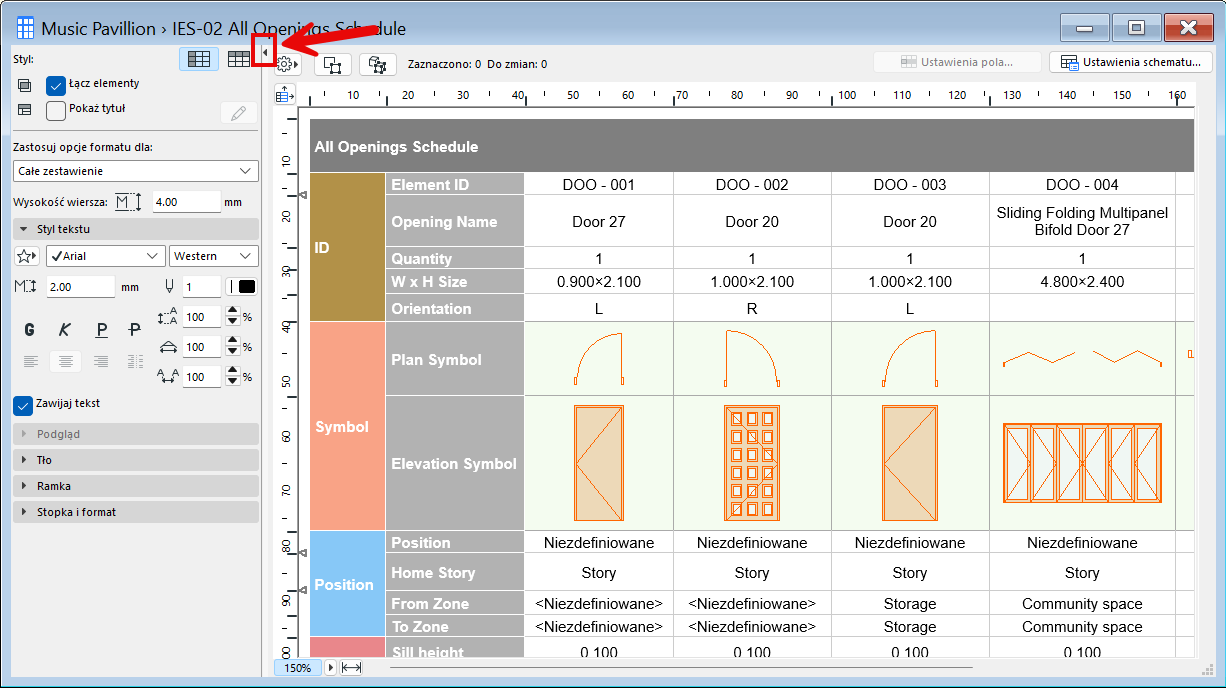Open Ustawienia schematu button
The width and height of the screenshot is (1226, 688).
(x=1130, y=62)
